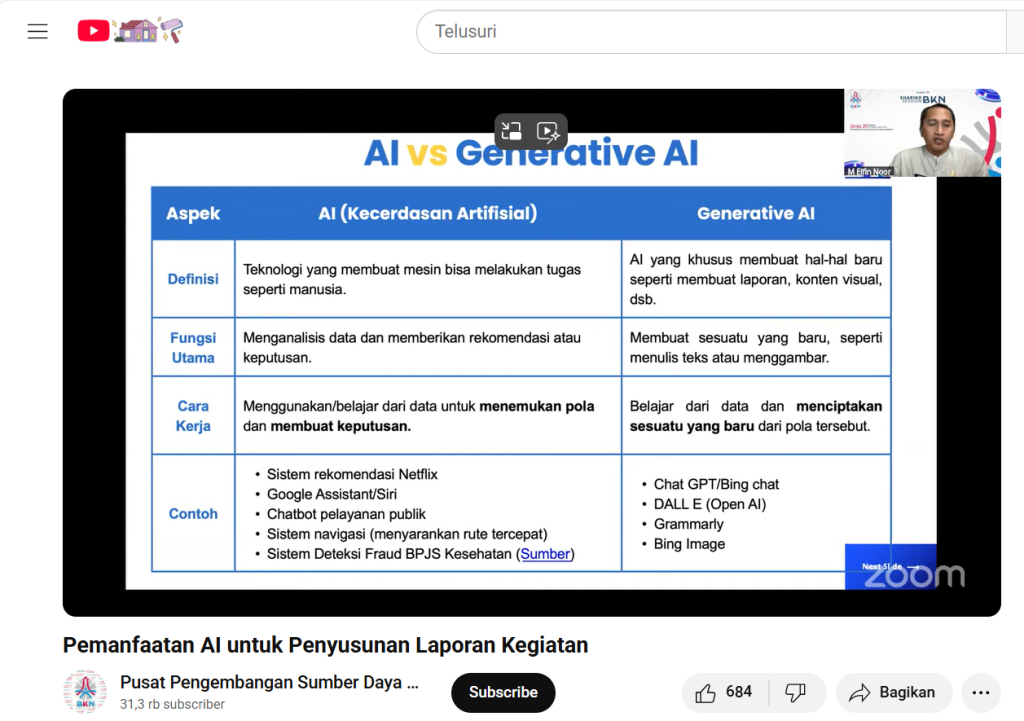The width and height of the screenshot is (1024, 721).
Task: Click the Grammarly bullet
Action: [x=689, y=524]
